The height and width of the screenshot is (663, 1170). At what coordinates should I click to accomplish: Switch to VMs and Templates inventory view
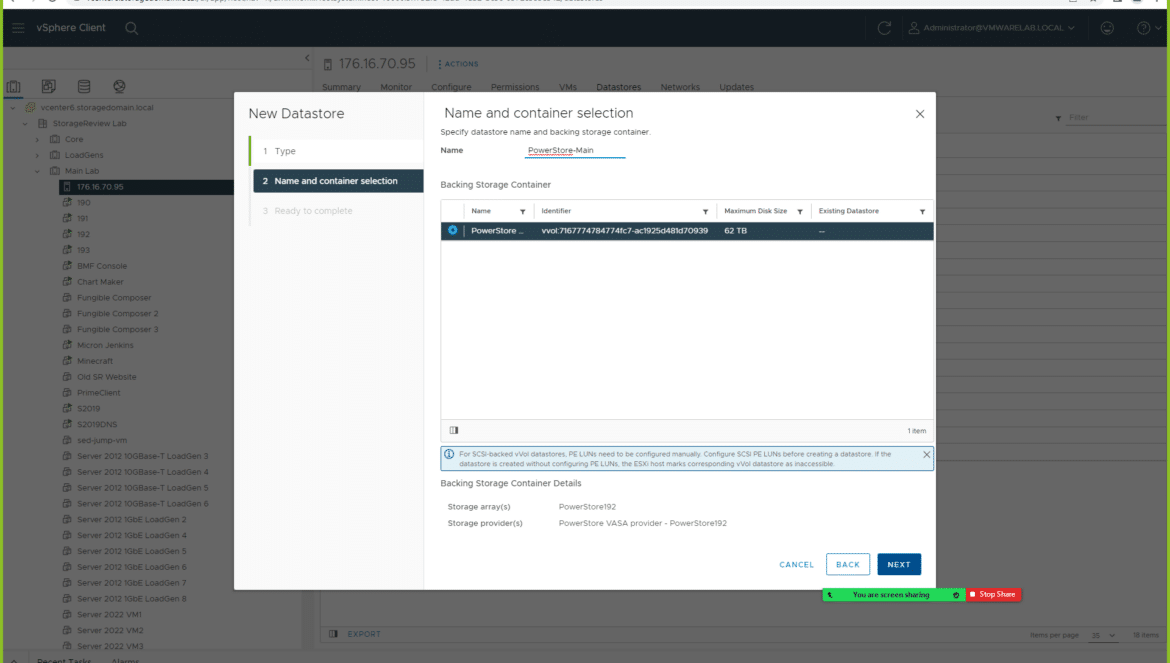pos(49,87)
